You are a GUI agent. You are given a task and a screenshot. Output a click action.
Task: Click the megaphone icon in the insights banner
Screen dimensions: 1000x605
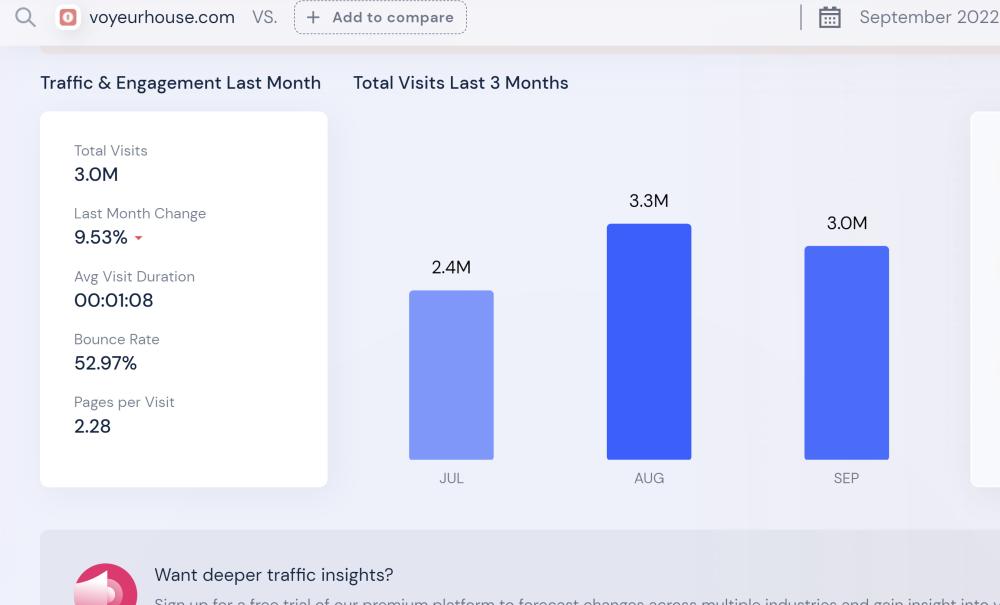(105, 585)
